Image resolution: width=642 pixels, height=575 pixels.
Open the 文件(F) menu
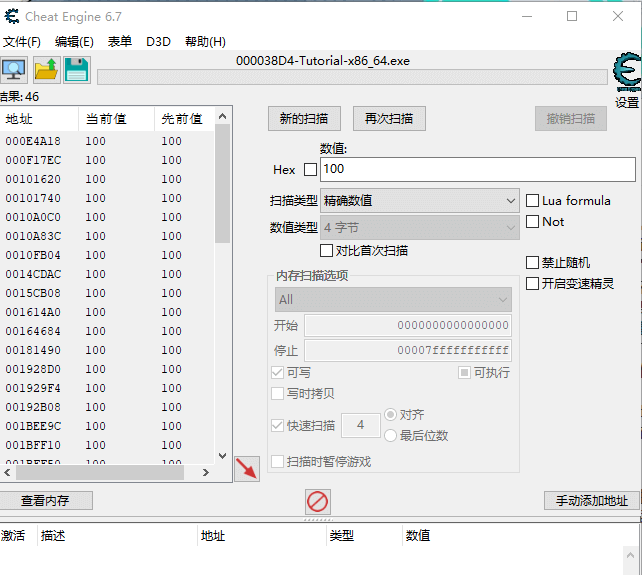22,42
